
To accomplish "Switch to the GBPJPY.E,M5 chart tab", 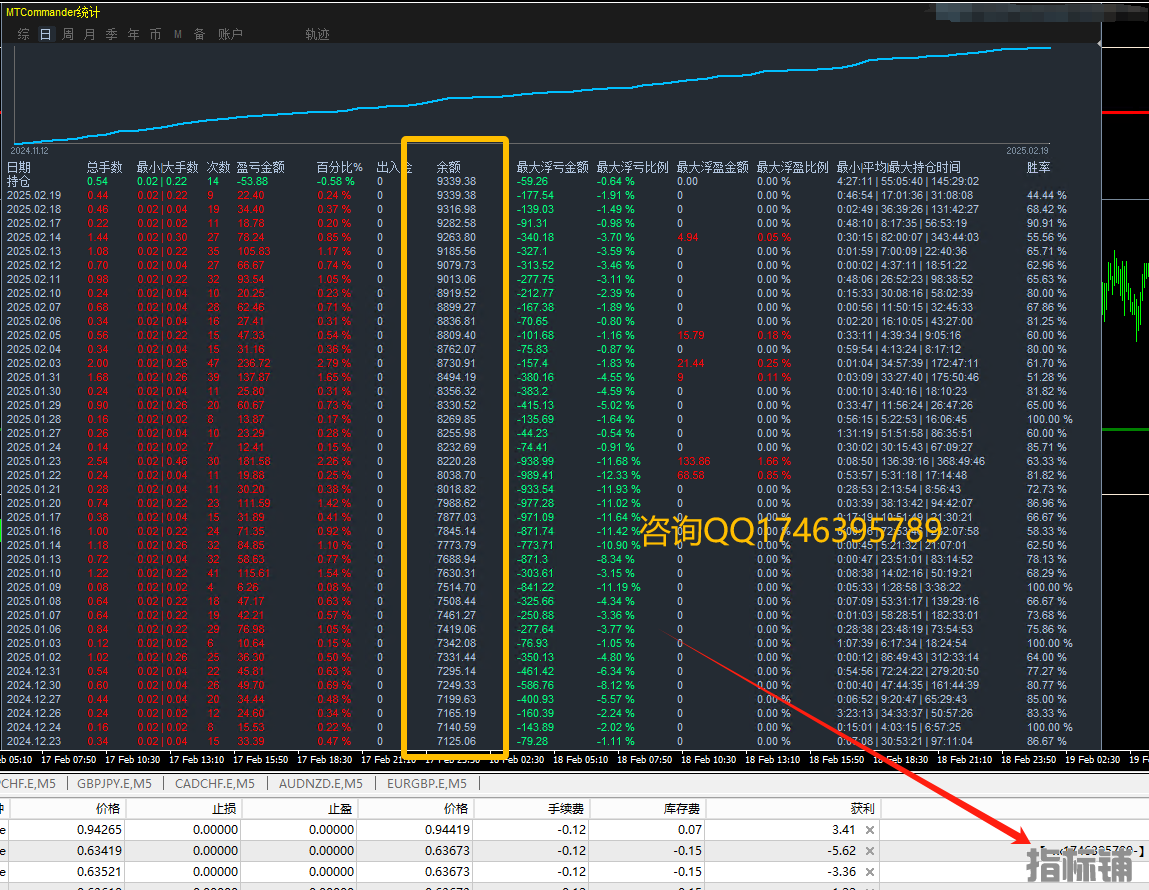I will point(114,784).
